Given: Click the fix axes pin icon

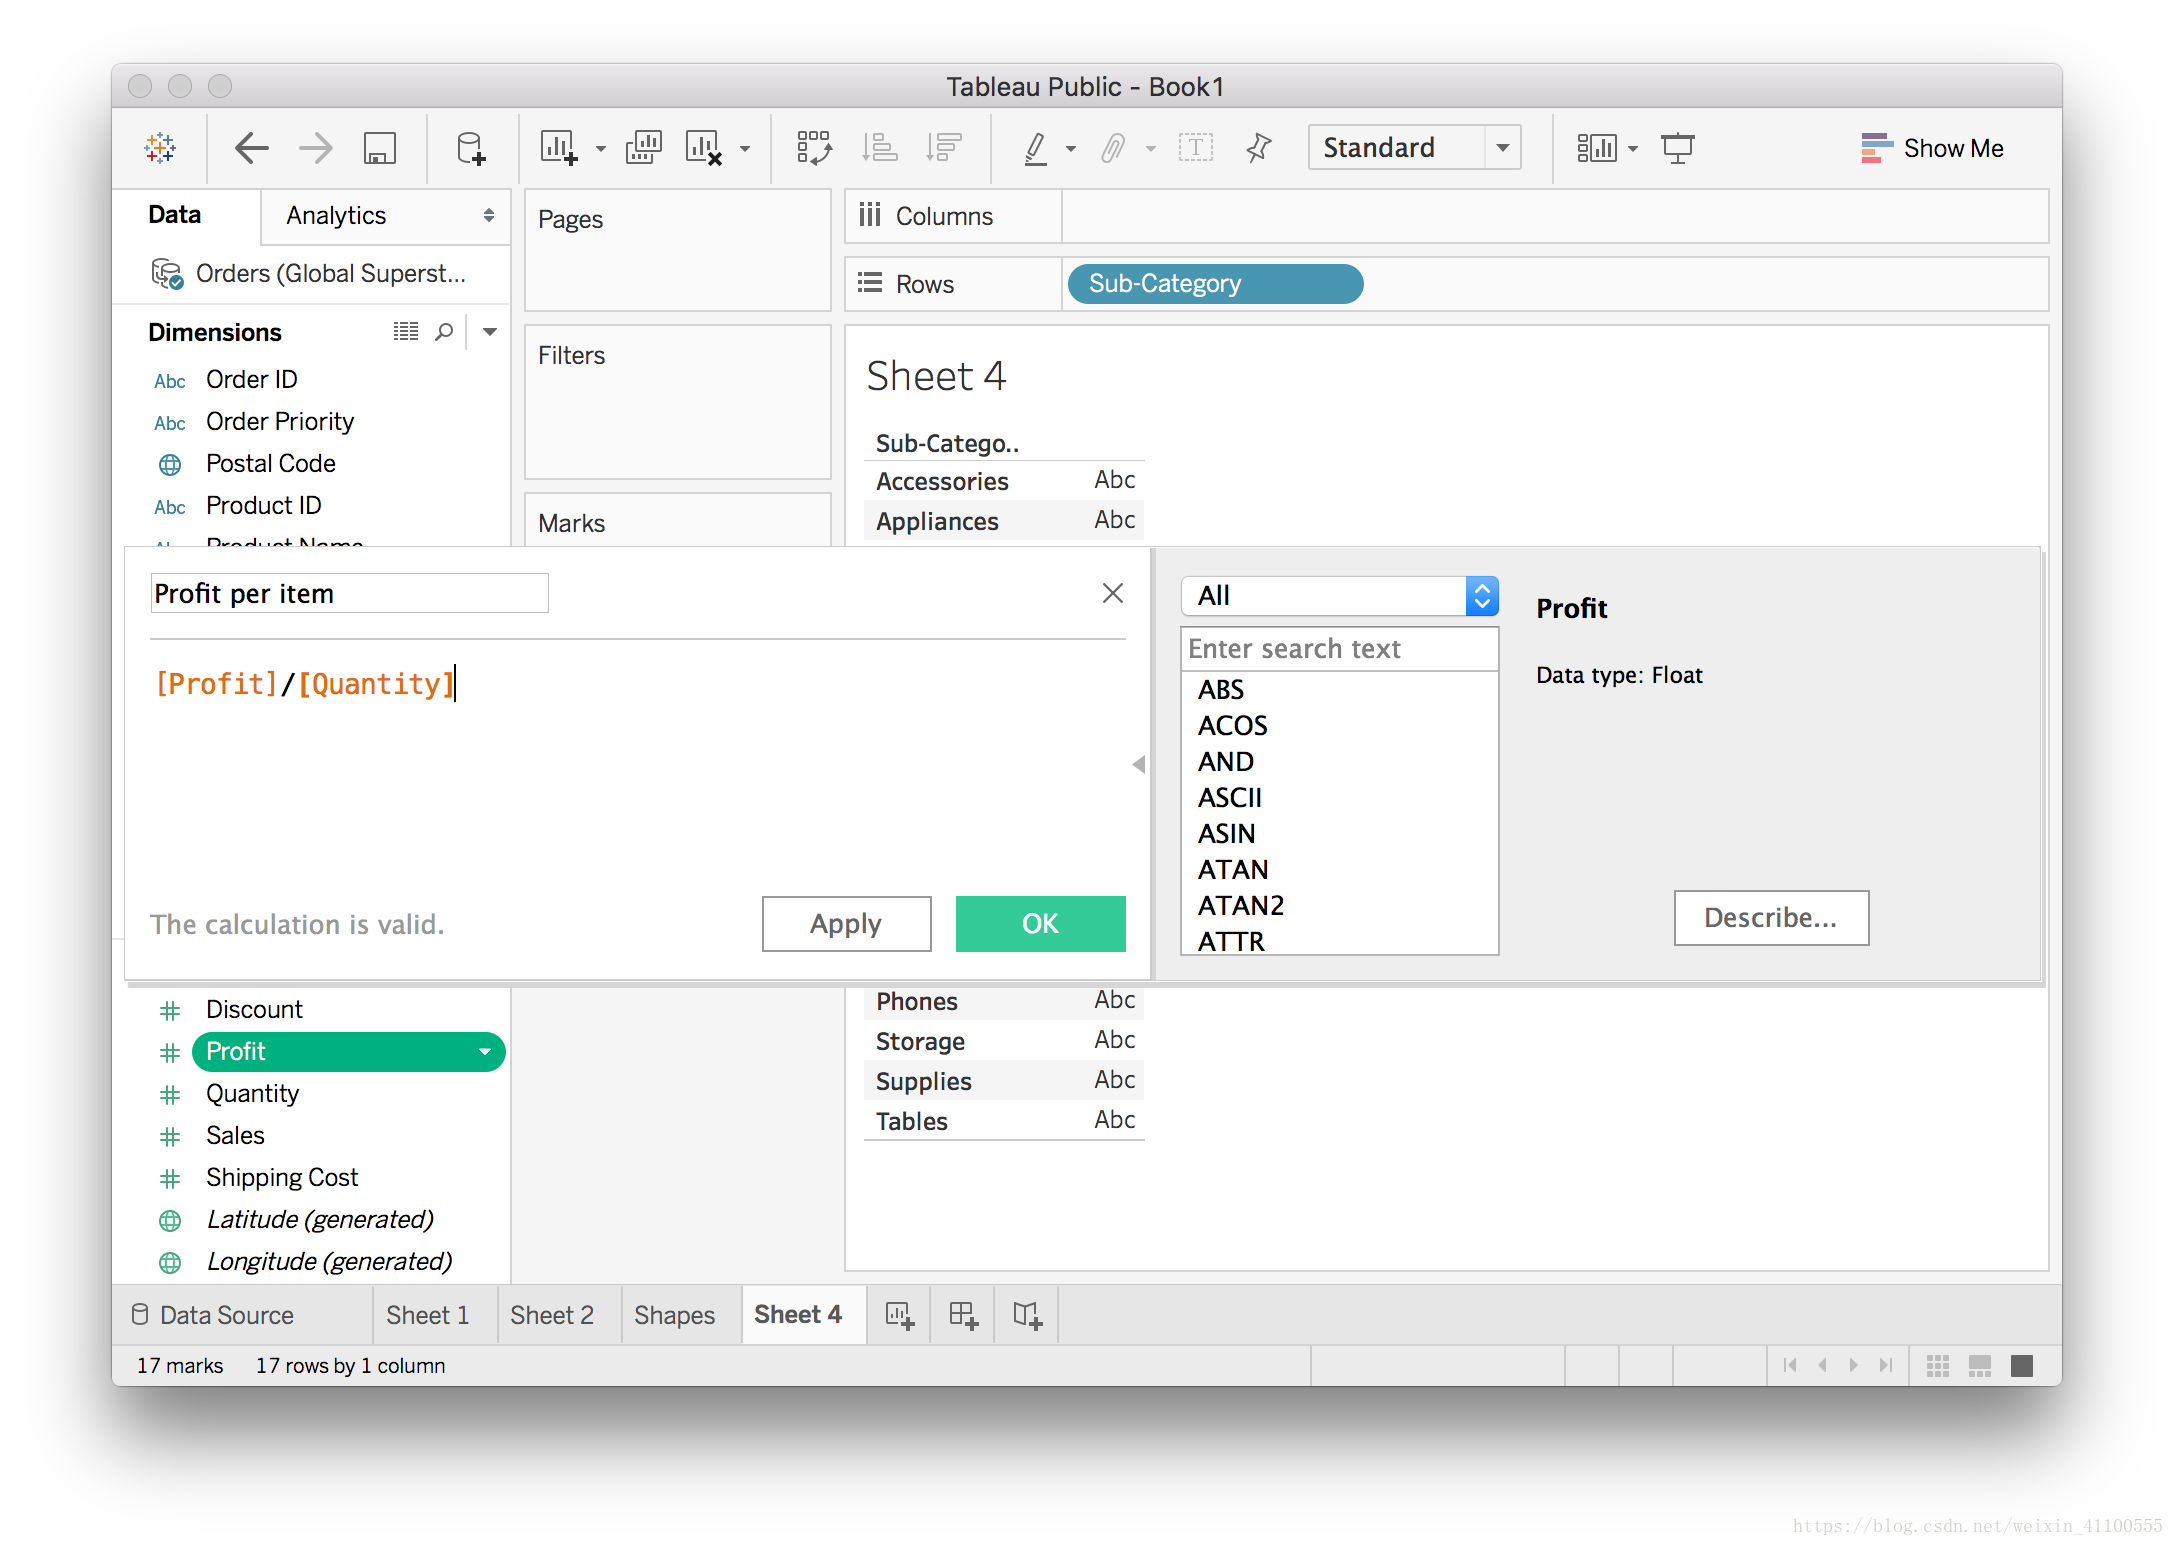Looking at the screenshot, I should point(1259,148).
